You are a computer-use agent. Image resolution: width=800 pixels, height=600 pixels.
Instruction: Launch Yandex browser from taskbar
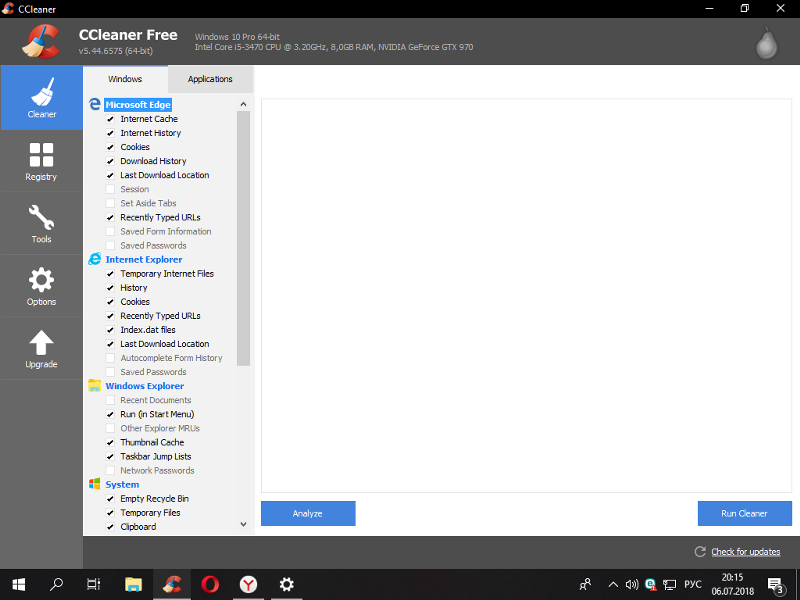pos(248,584)
